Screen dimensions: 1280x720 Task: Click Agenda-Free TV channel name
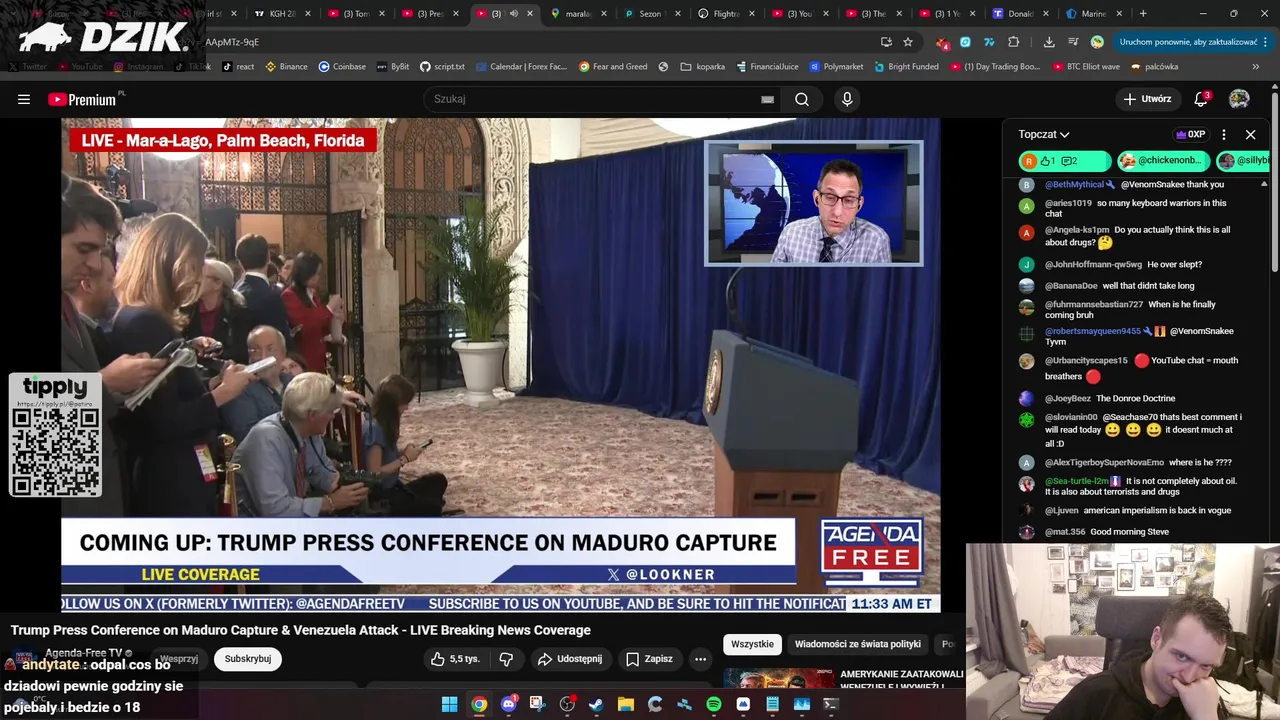click(x=83, y=653)
